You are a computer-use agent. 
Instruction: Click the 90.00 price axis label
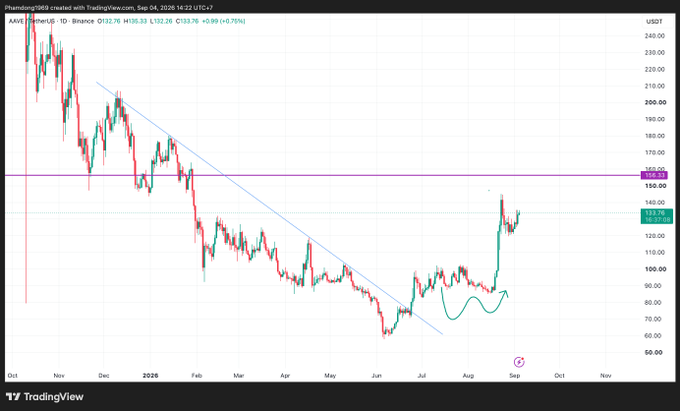[653, 286]
